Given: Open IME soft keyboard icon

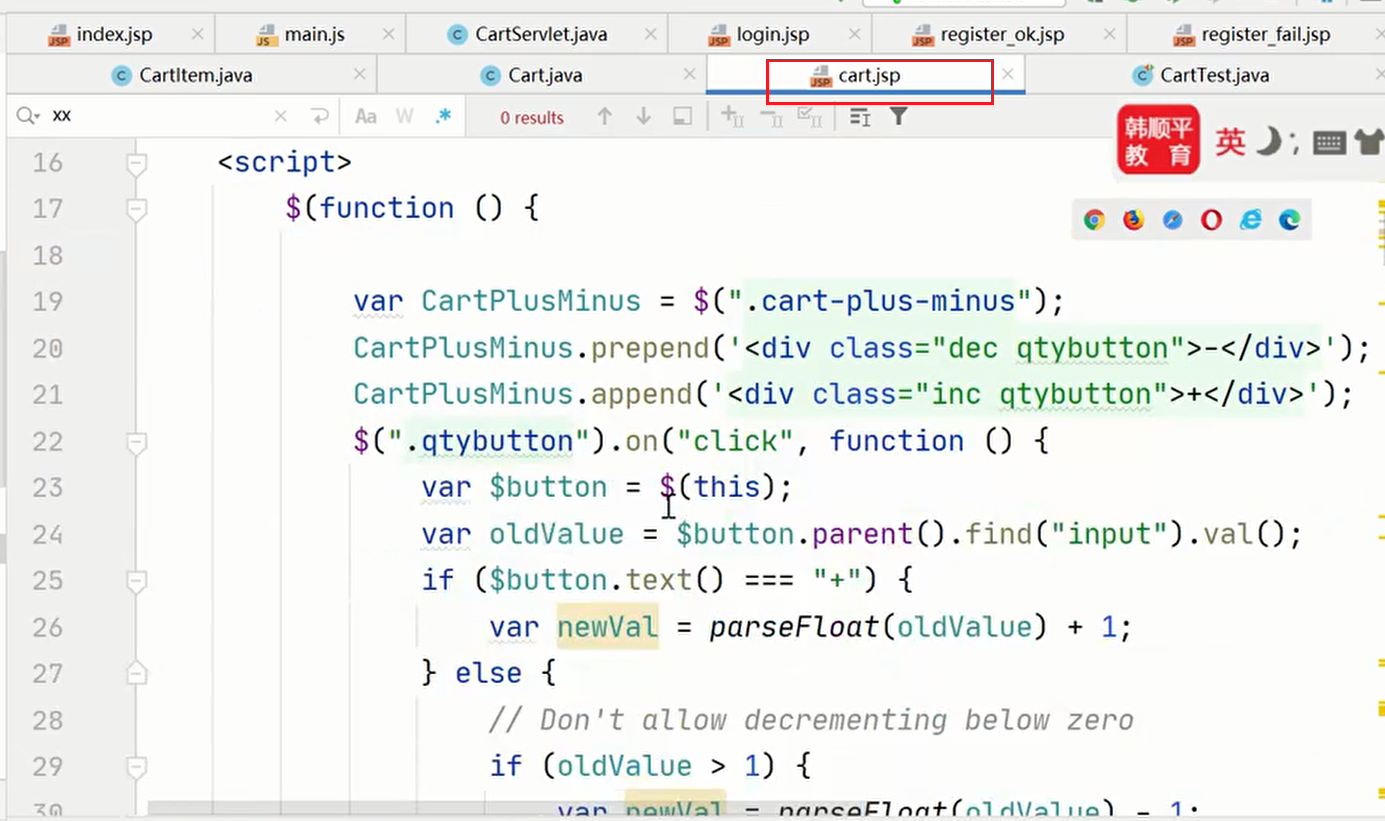Looking at the screenshot, I should (x=1329, y=143).
